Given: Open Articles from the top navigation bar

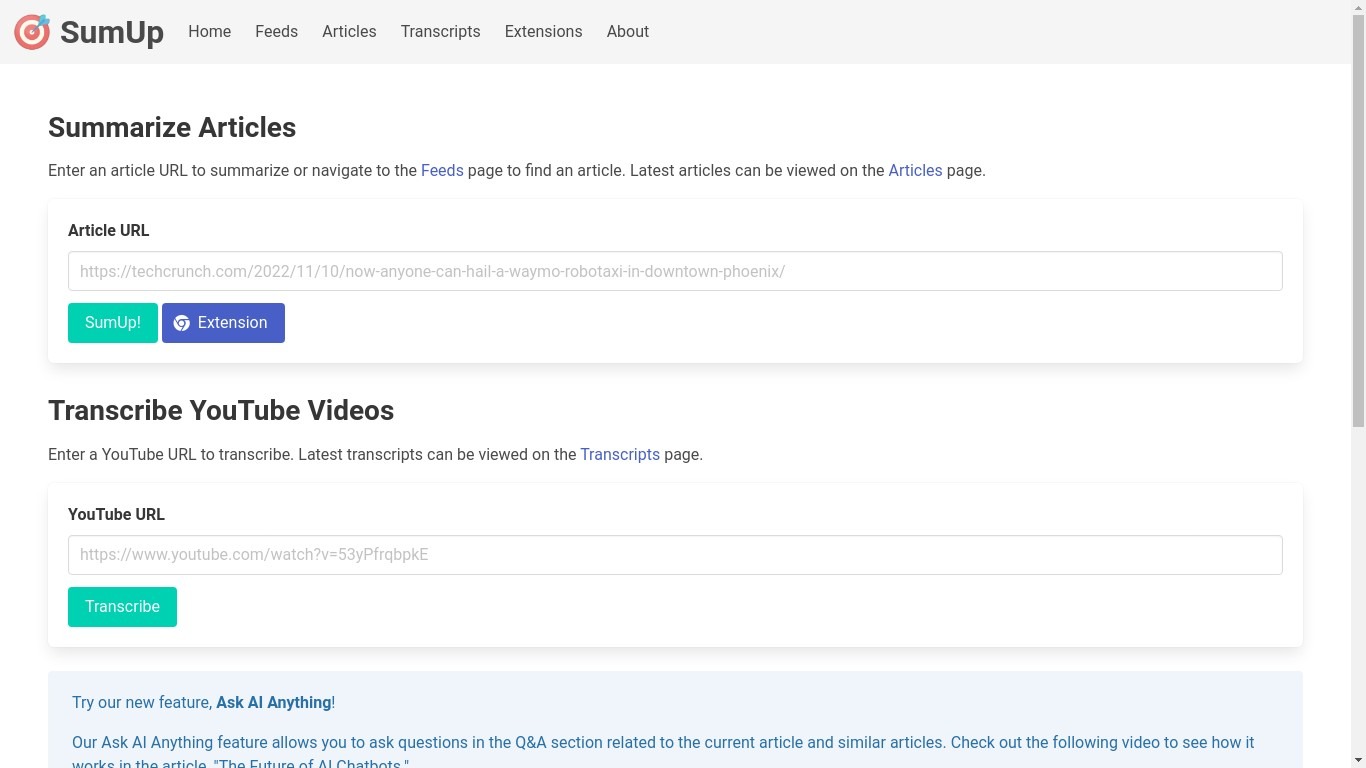Looking at the screenshot, I should (x=349, y=32).
